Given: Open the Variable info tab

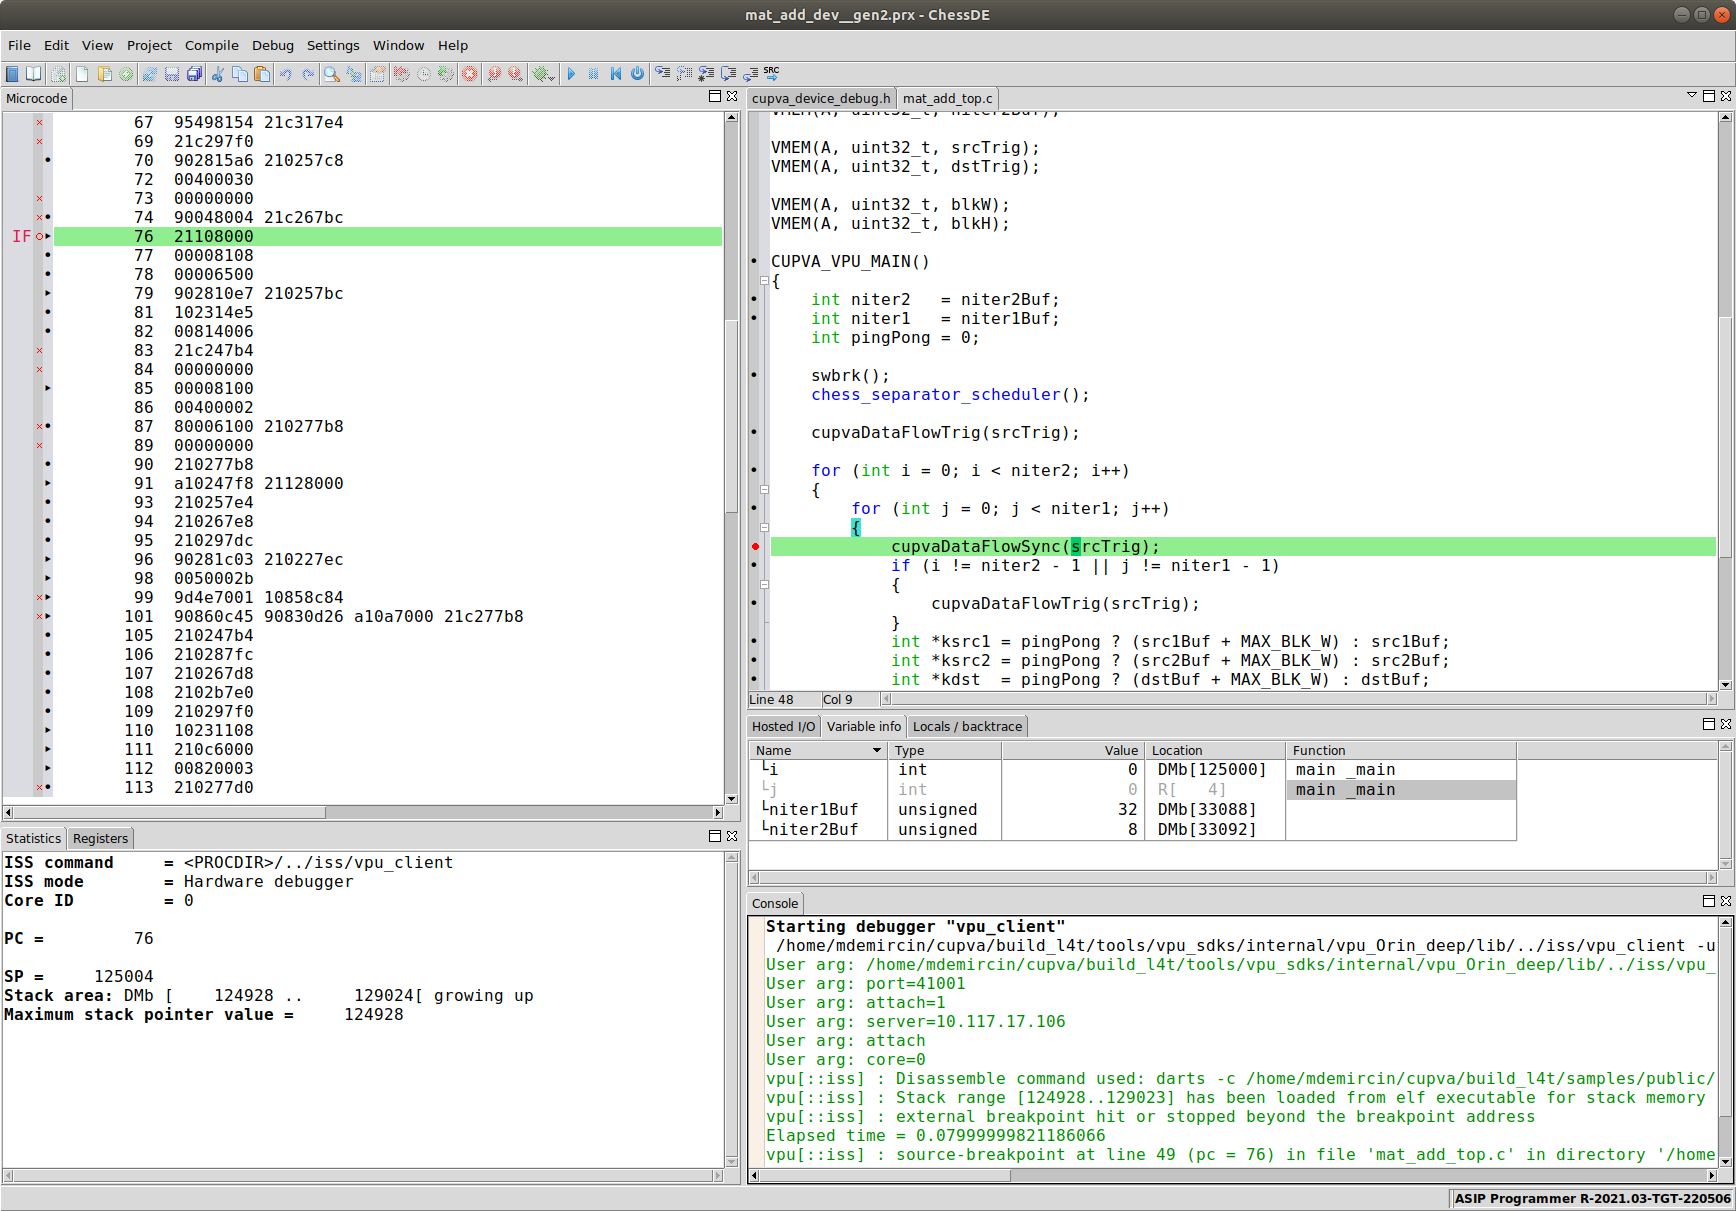Looking at the screenshot, I should tap(863, 727).
